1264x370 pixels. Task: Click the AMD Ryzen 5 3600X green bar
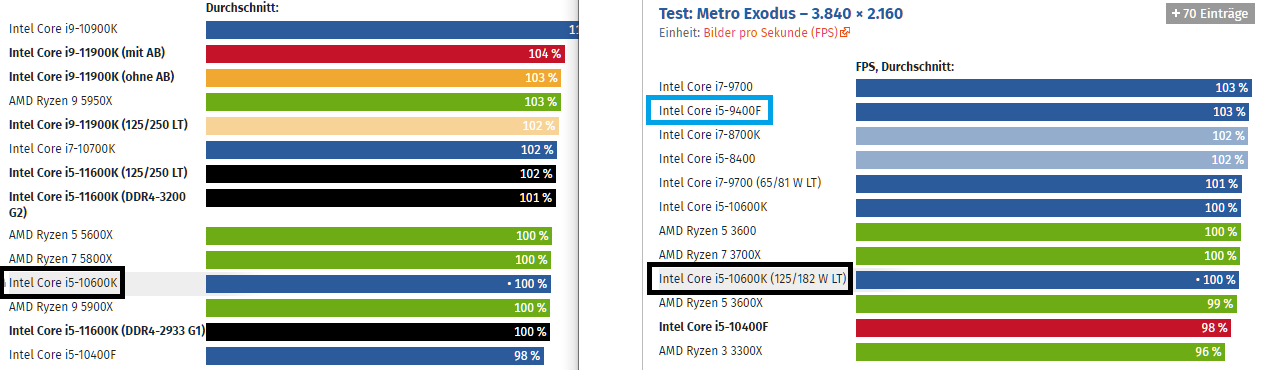click(1046, 303)
